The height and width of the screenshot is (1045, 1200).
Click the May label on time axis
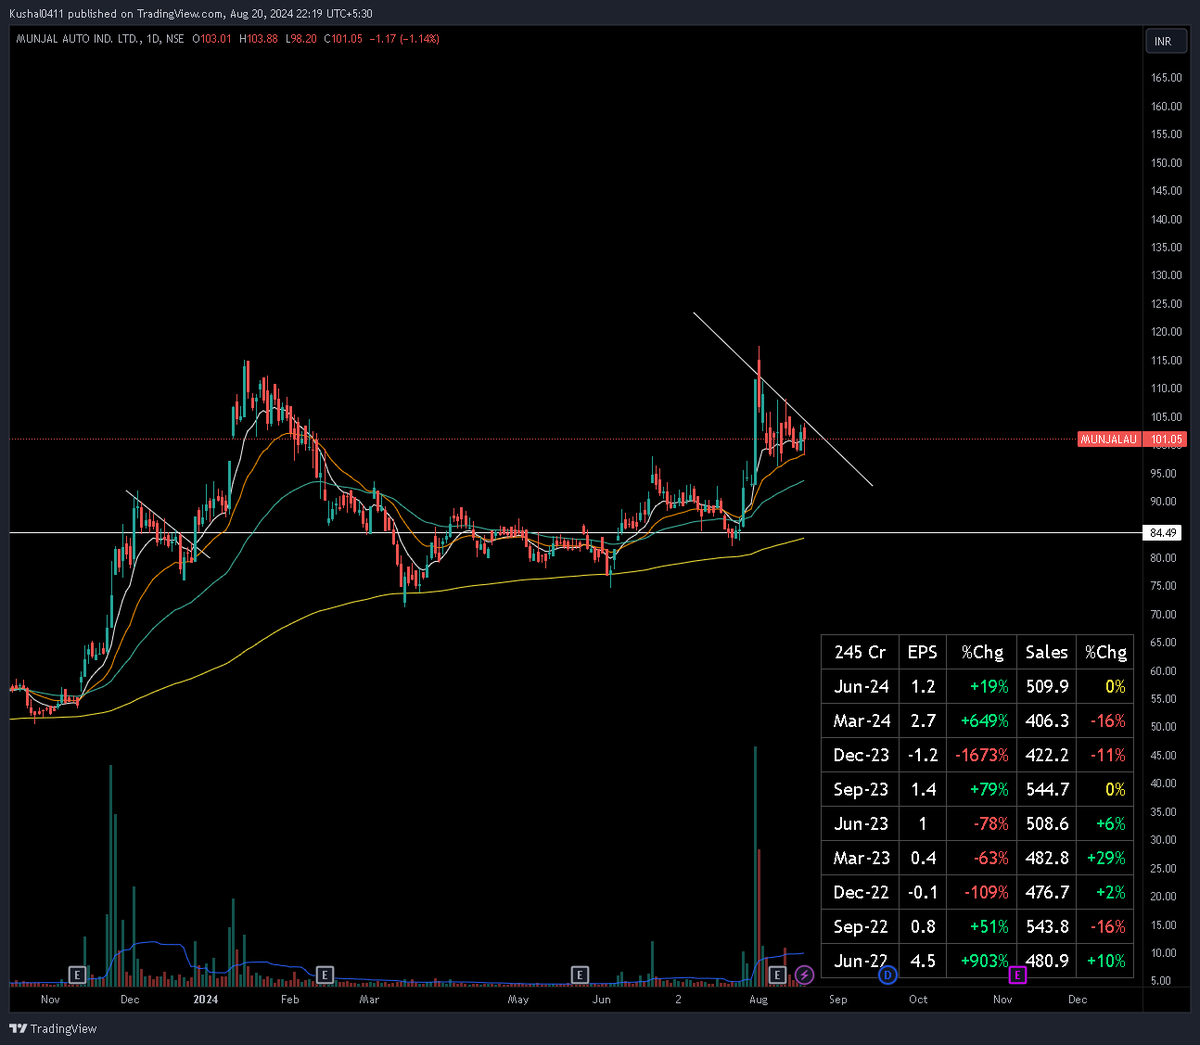point(518,999)
